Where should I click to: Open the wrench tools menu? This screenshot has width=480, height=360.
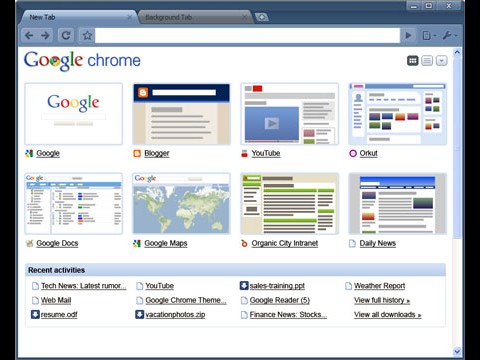(449, 35)
